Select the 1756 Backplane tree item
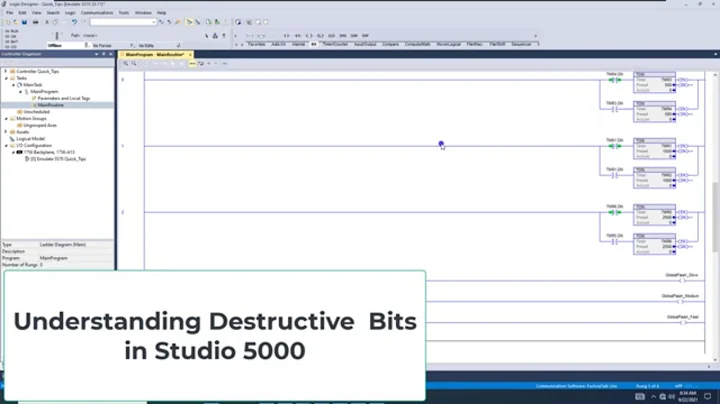 click(49, 152)
